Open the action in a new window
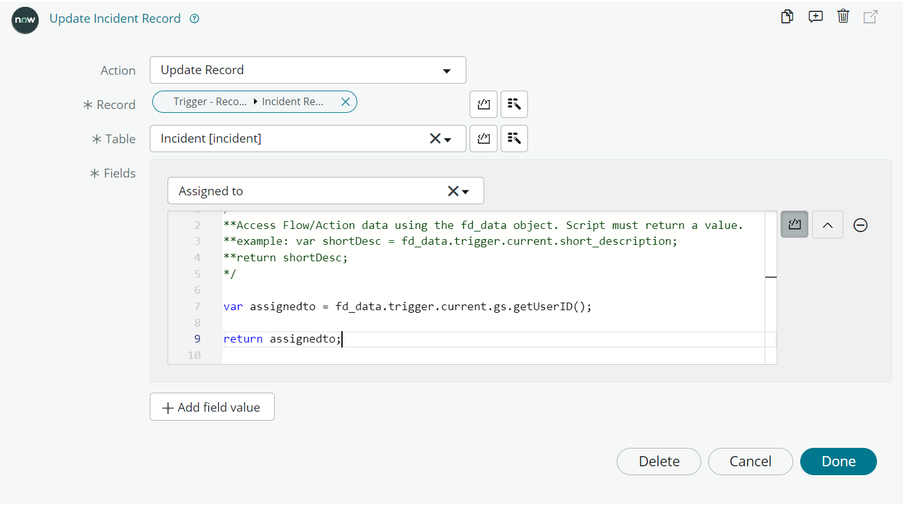Viewport: 903px width, 515px height. [x=871, y=16]
